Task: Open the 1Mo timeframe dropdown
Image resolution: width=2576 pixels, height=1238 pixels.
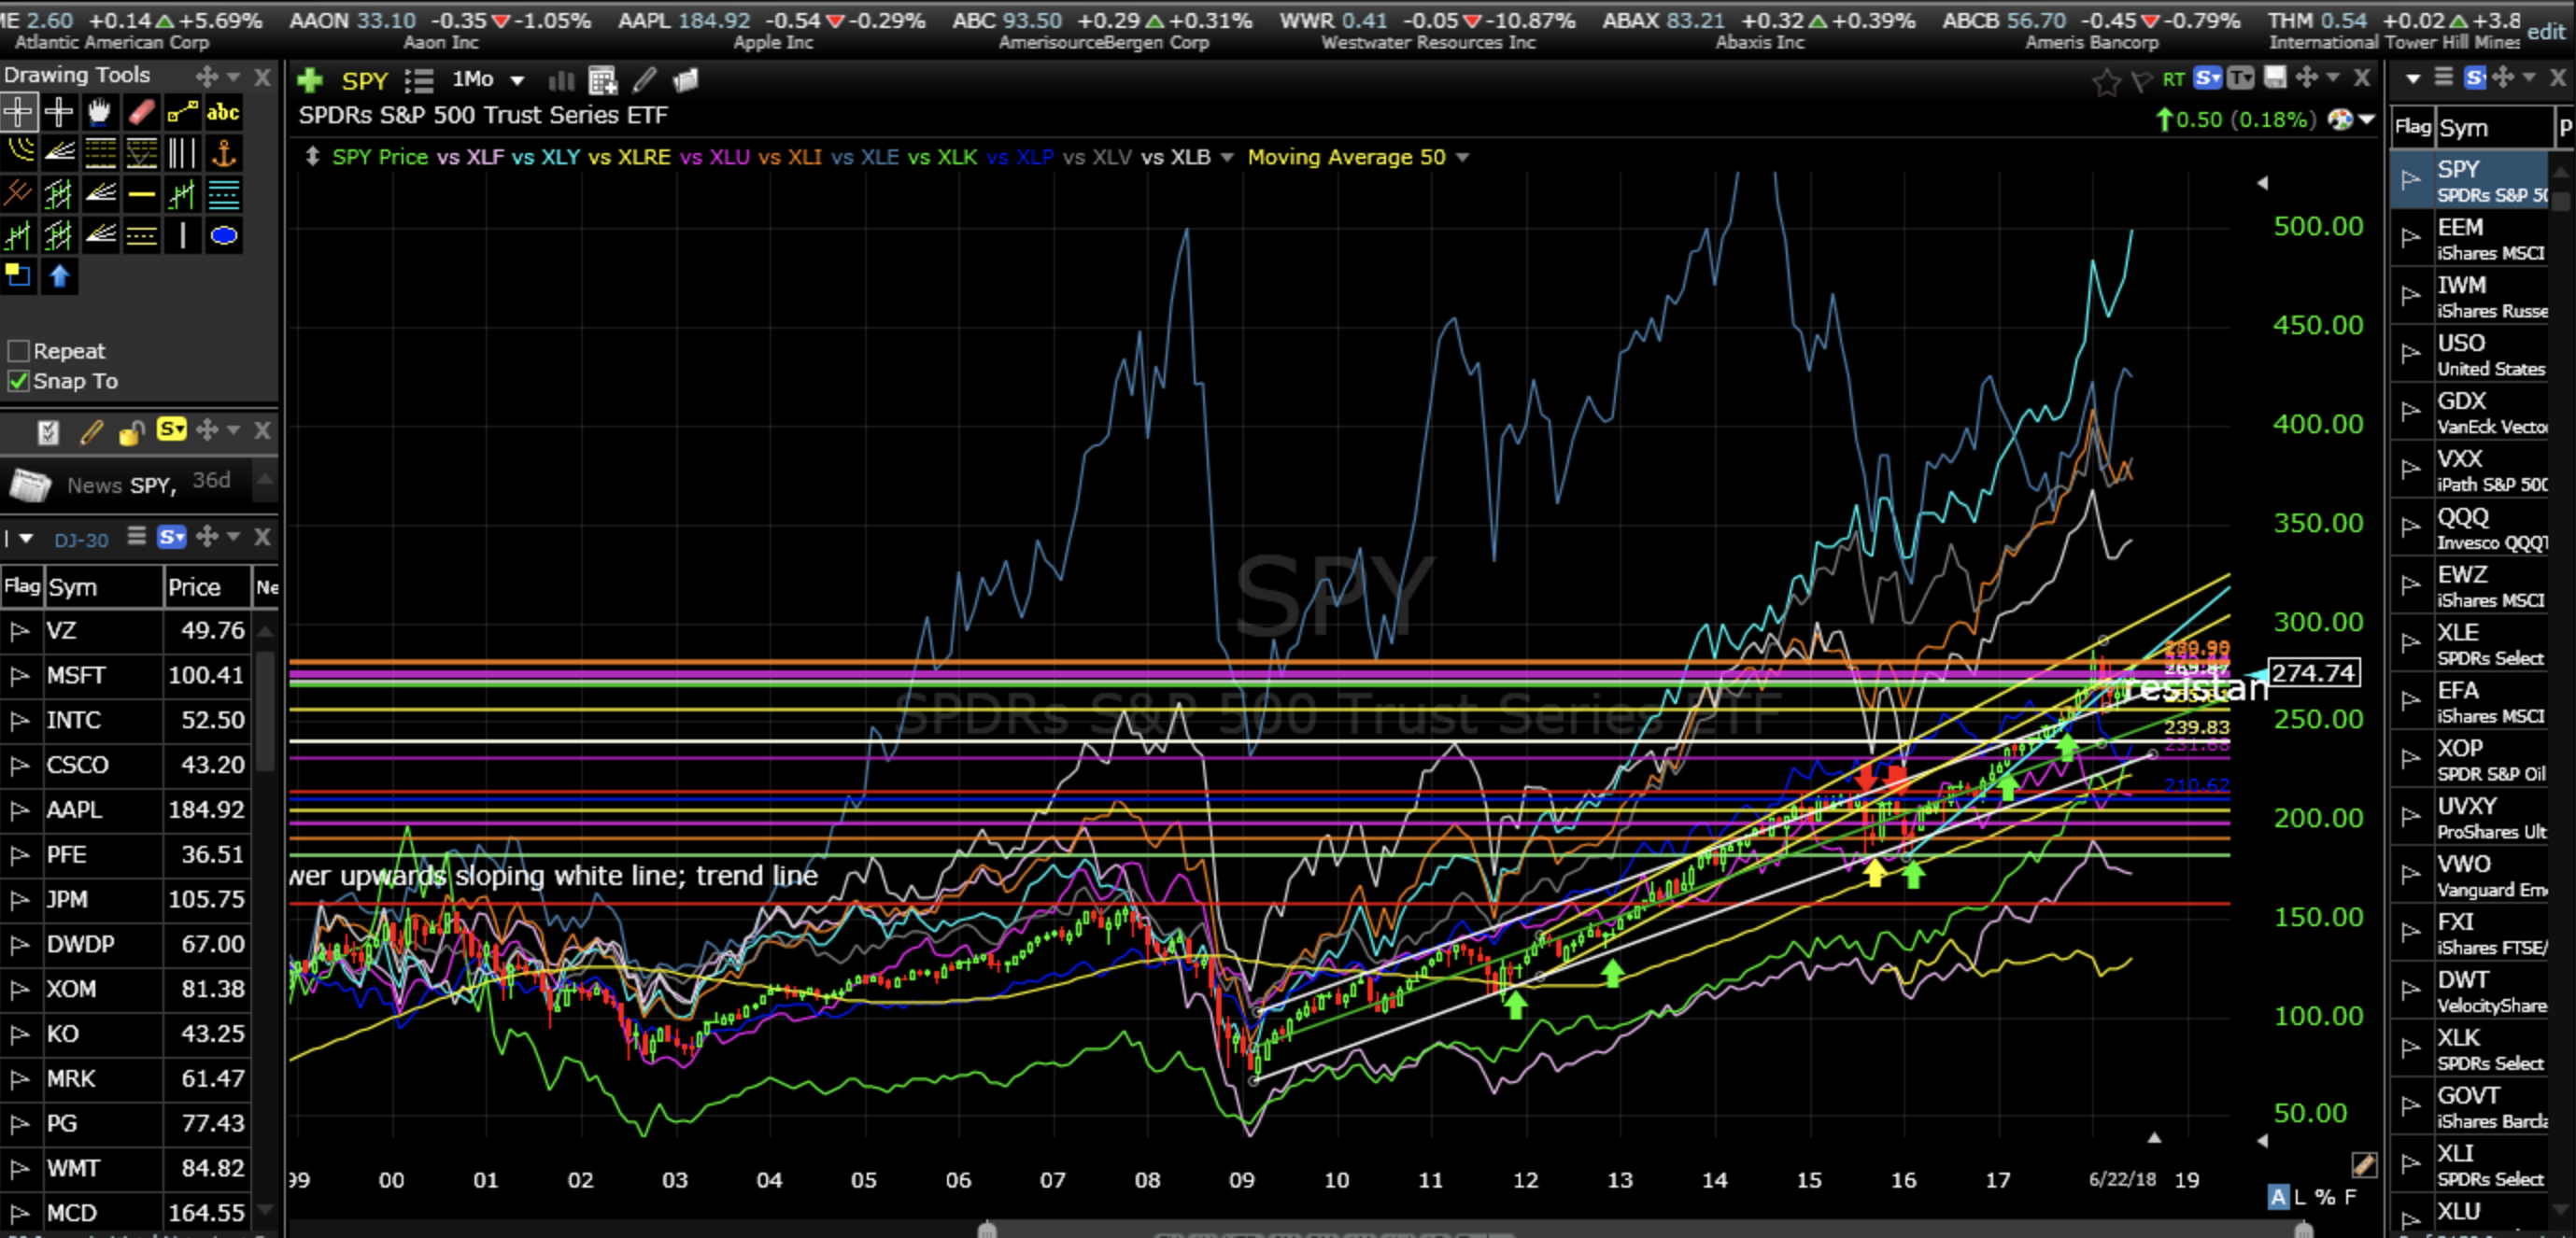Action: pyautogui.click(x=517, y=80)
